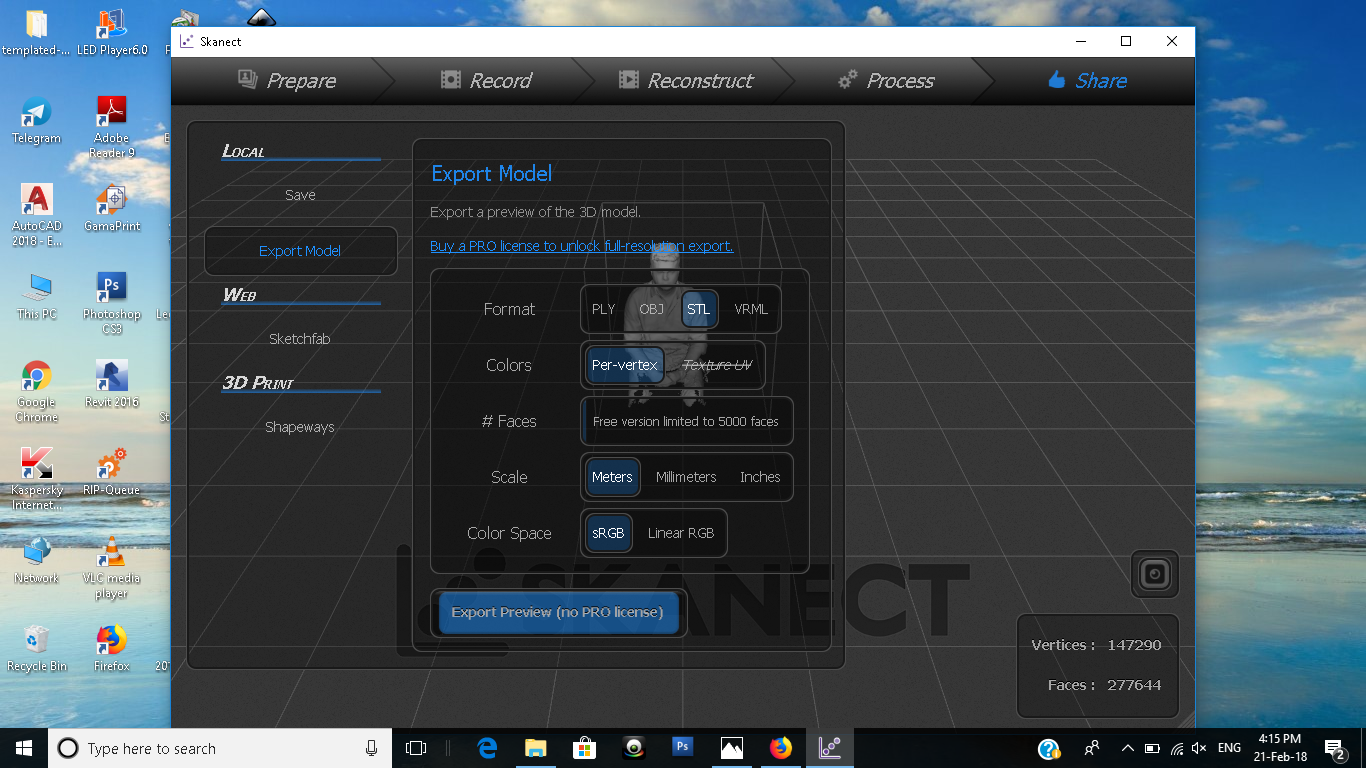This screenshot has width=1366, height=768.
Task: Click Export Preview (no PRO license) button
Action: point(558,612)
